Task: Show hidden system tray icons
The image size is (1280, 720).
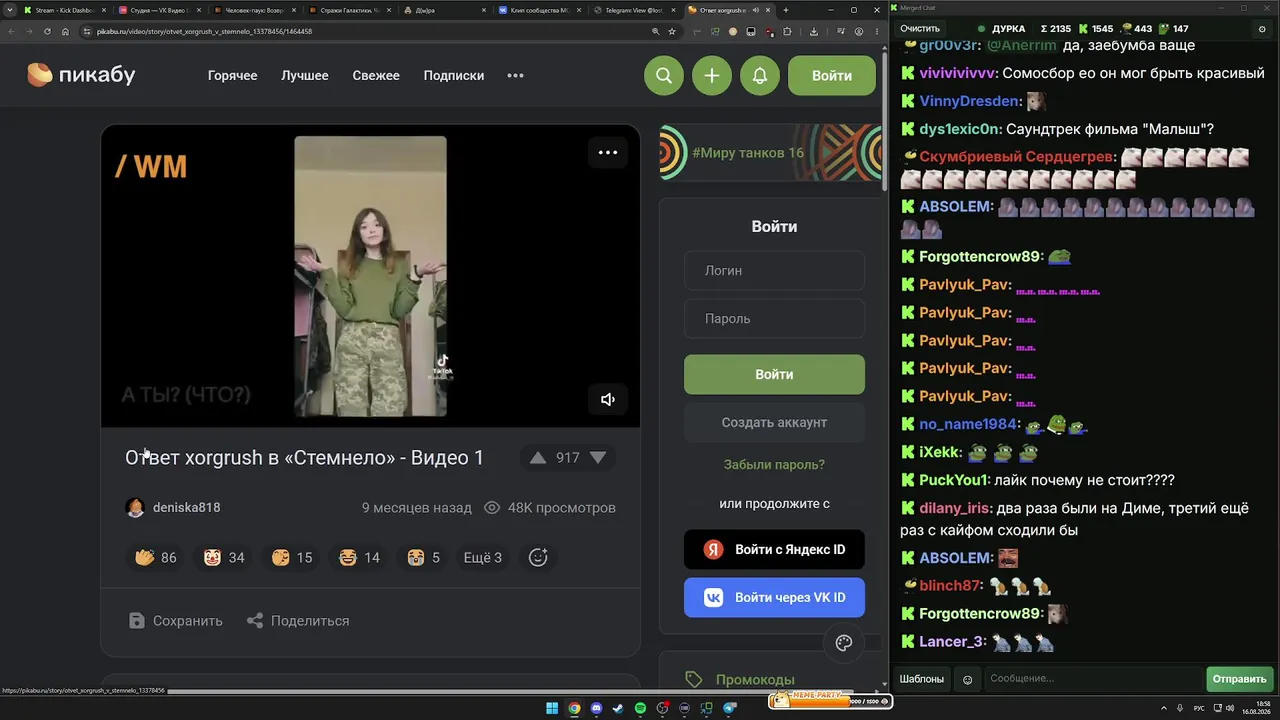Action: (1164, 709)
